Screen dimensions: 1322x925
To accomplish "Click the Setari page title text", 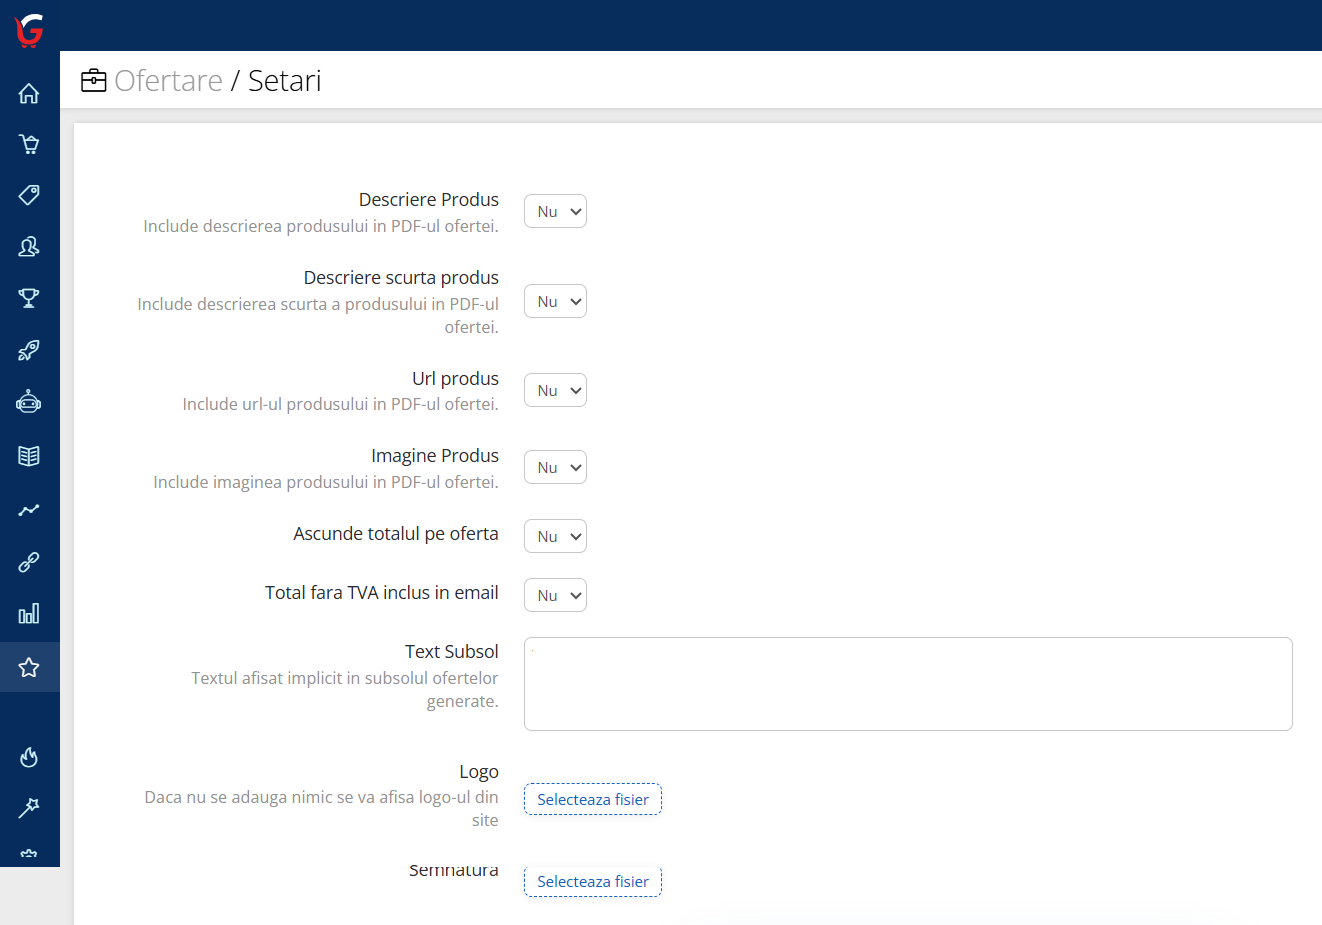I will pyautogui.click(x=285, y=80).
